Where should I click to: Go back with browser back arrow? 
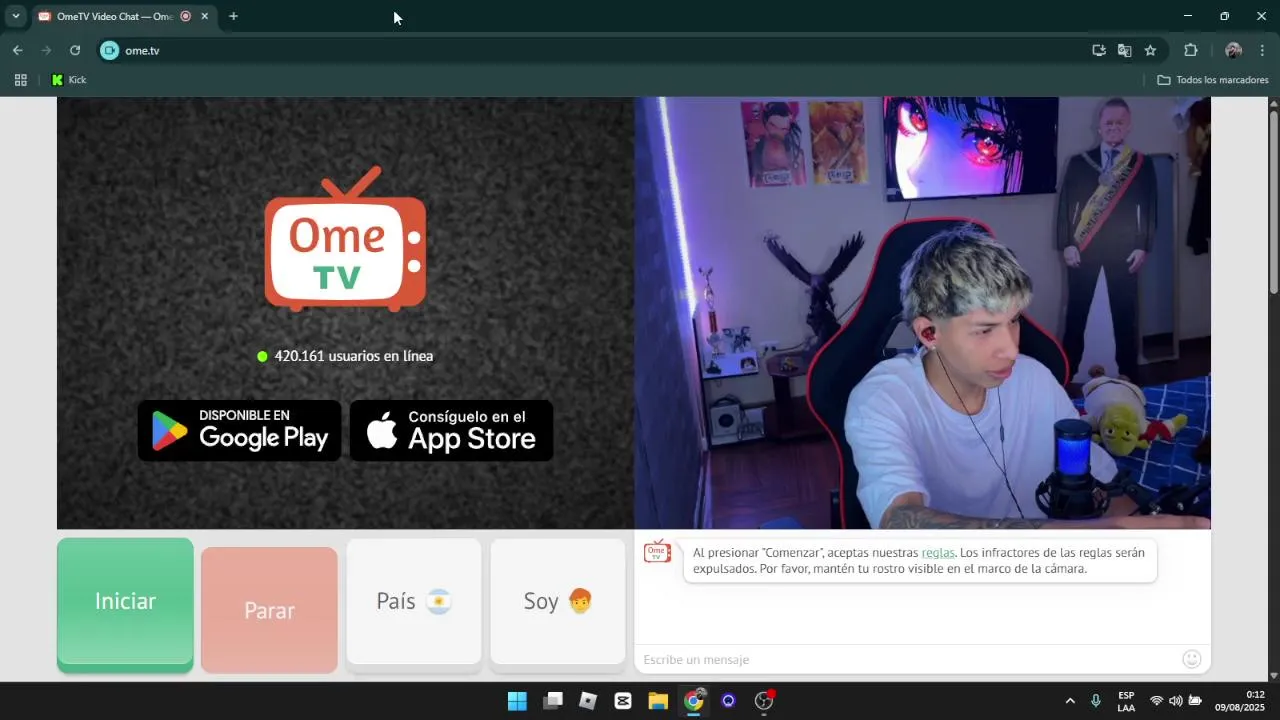17,50
